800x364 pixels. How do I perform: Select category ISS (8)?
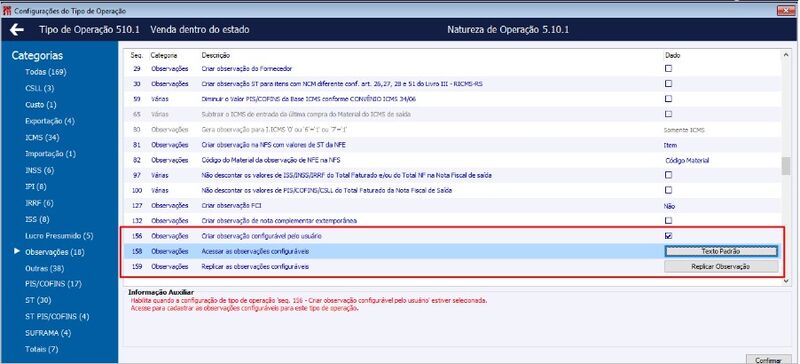point(37,220)
